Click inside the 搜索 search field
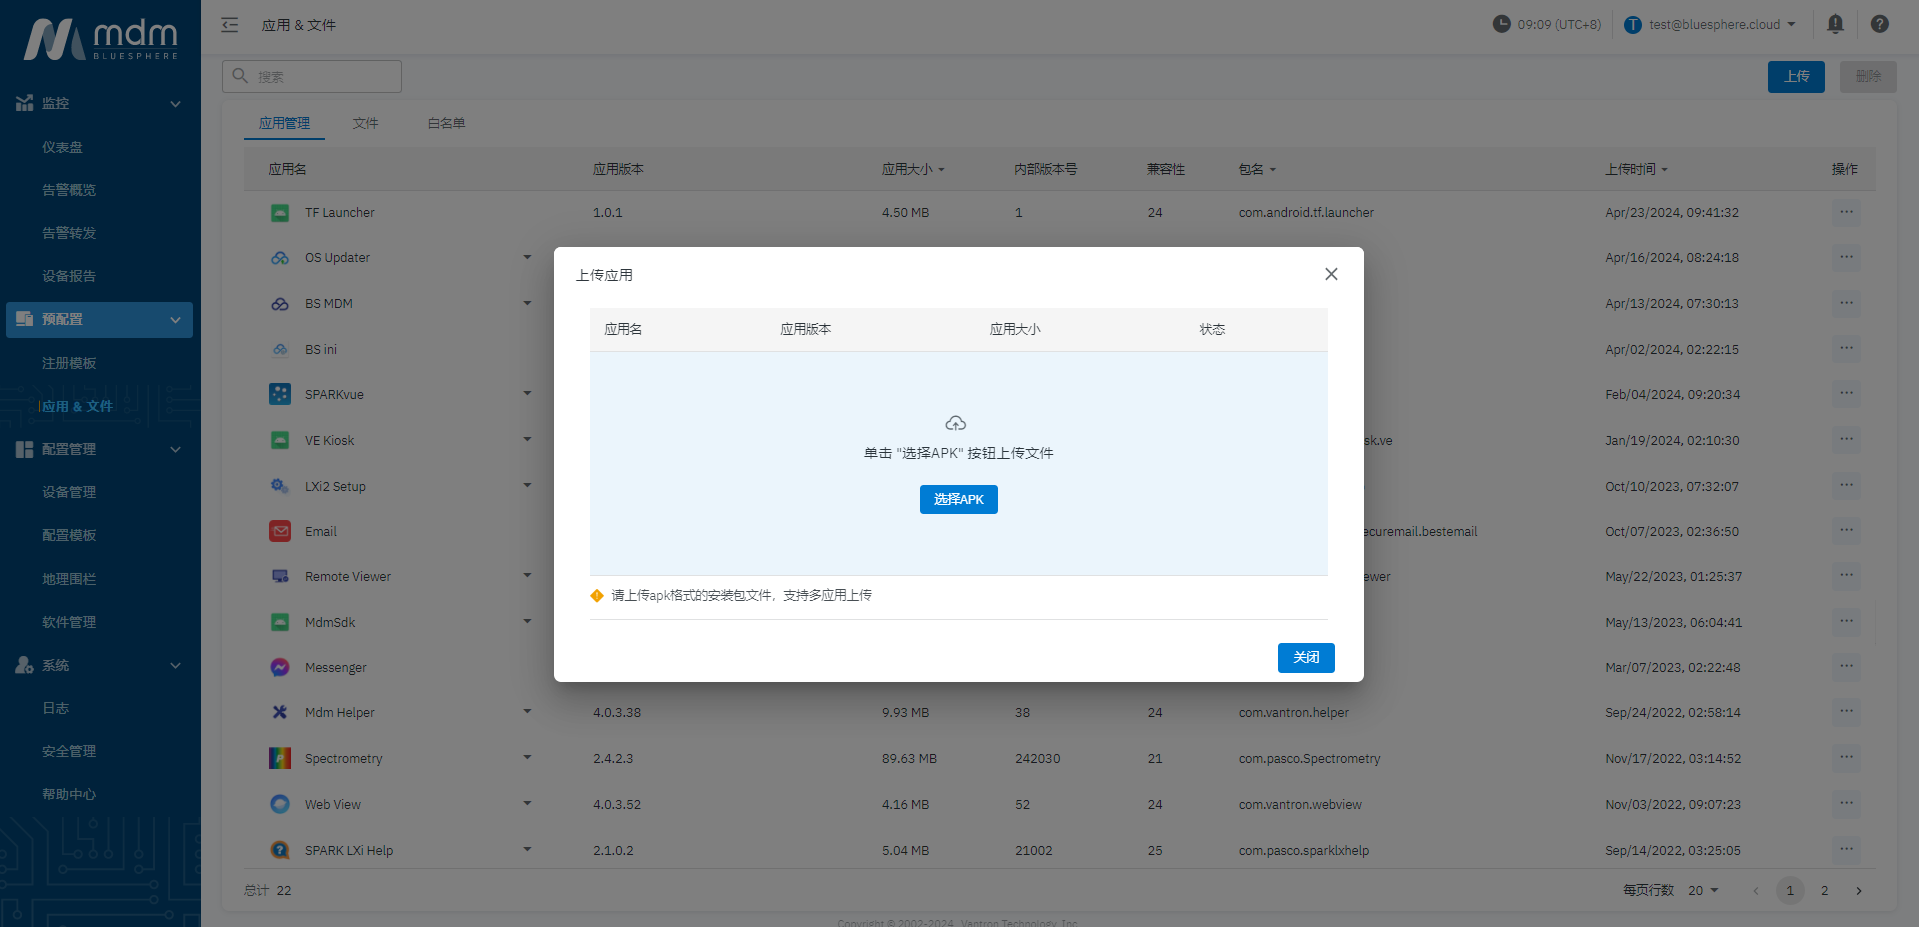1919x927 pixels. 311,76
